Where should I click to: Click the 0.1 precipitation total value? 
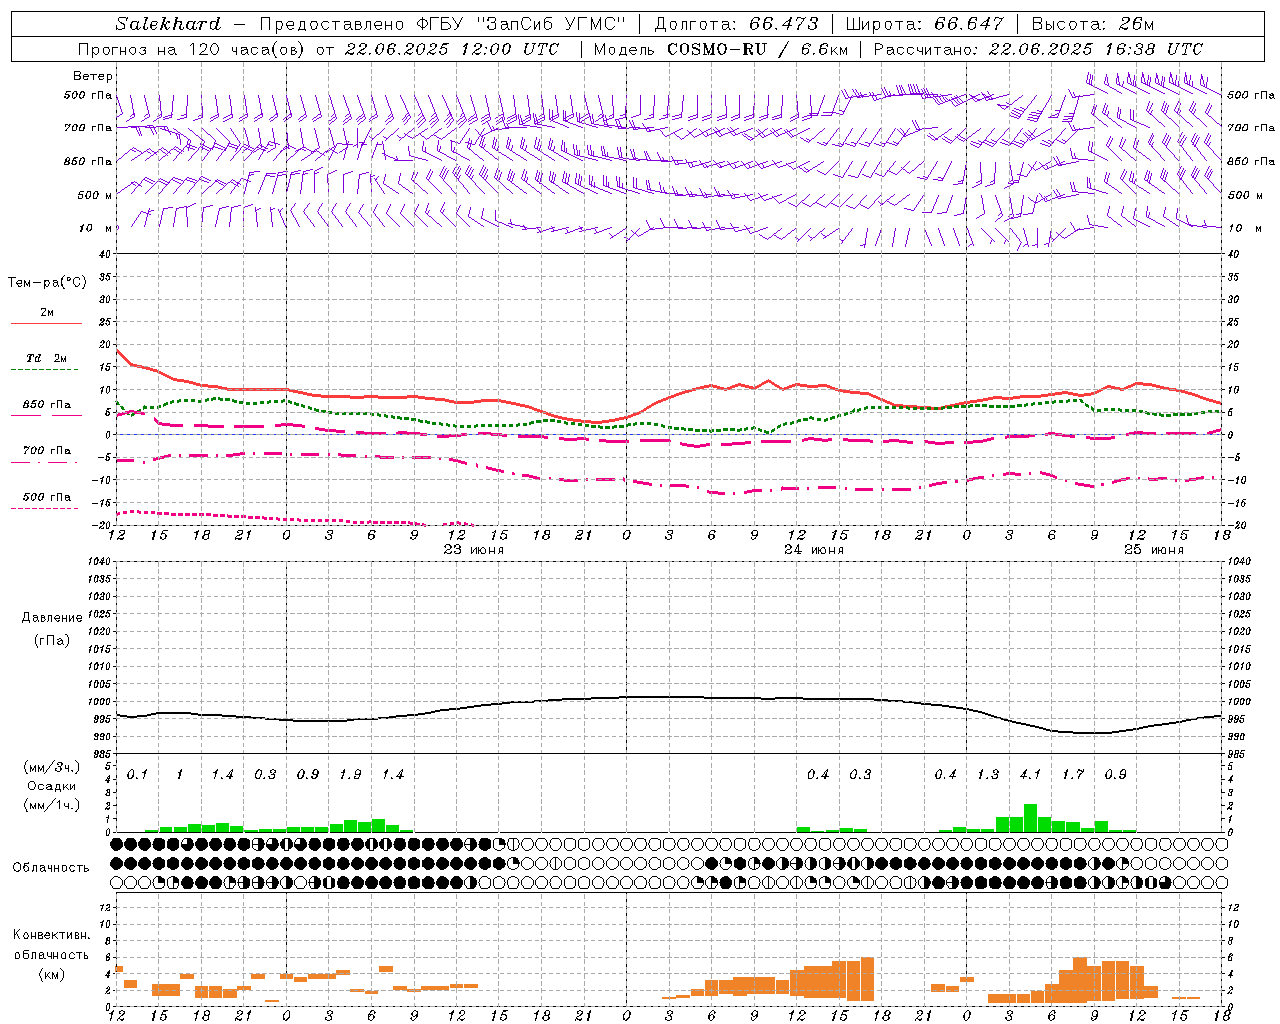(x=137, y=775)
